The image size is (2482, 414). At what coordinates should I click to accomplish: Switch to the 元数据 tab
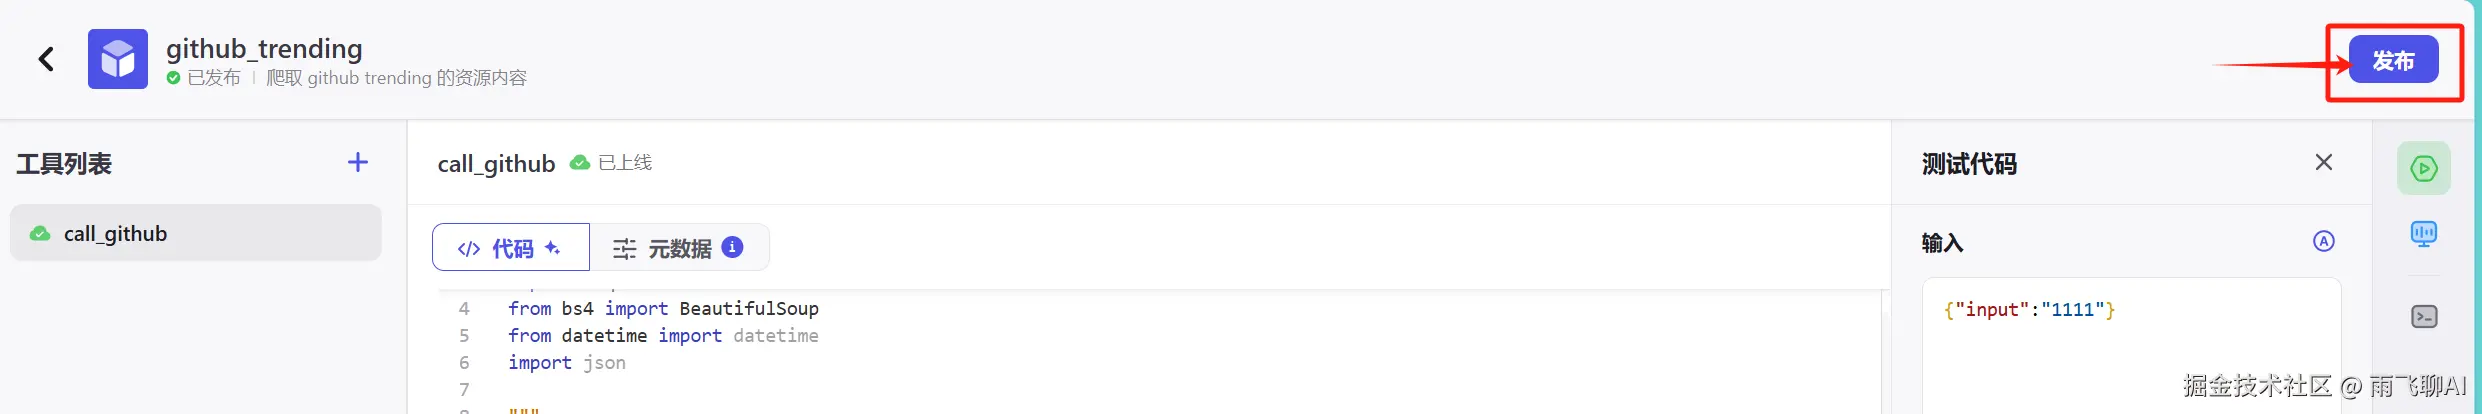click(679, 247)
